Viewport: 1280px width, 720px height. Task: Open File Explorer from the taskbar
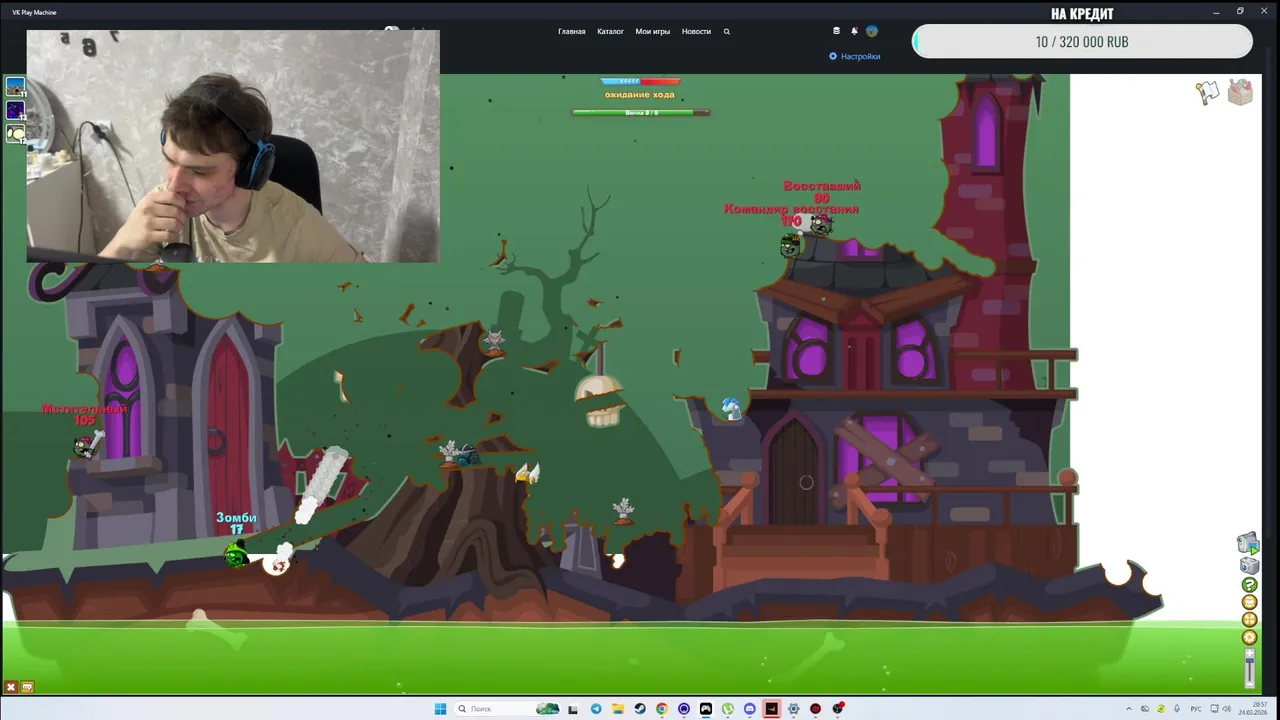(618, 709)
